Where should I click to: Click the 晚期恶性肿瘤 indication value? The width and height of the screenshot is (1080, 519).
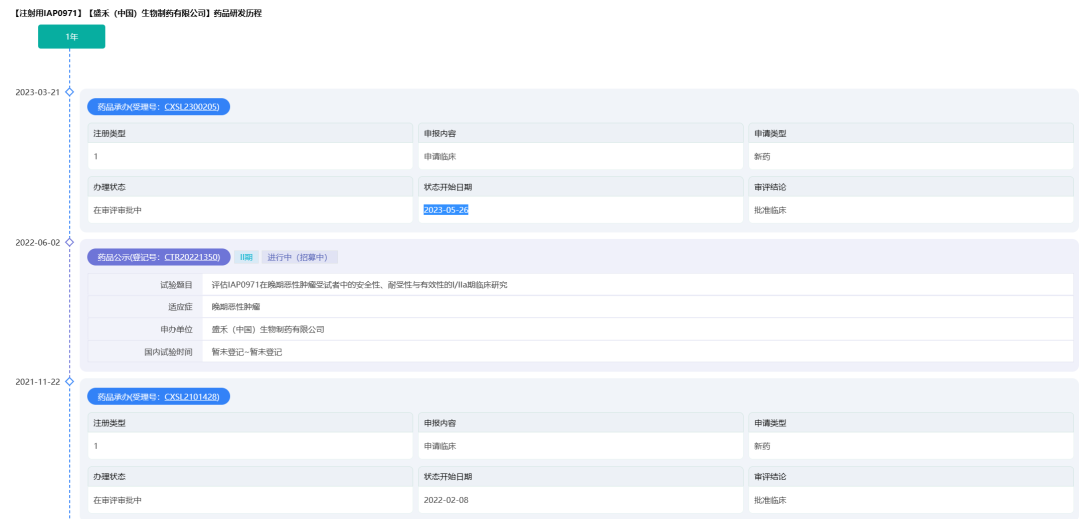(x=229, y=307)
